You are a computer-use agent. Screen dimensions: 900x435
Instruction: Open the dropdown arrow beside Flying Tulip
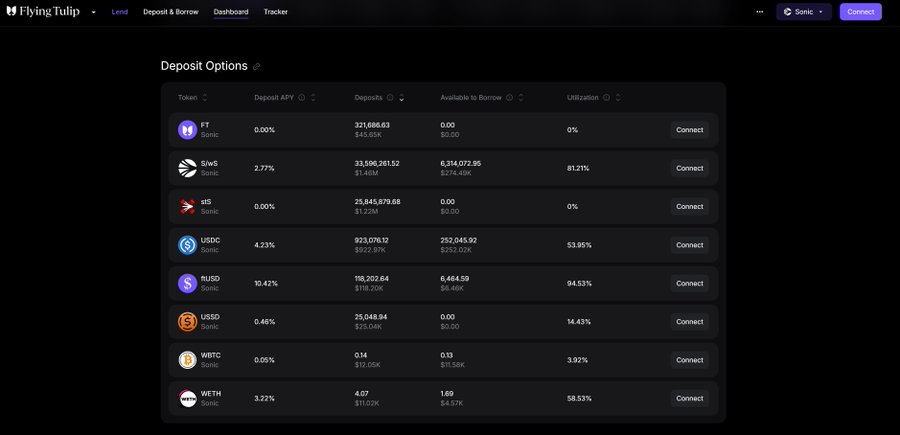point(94,12)
